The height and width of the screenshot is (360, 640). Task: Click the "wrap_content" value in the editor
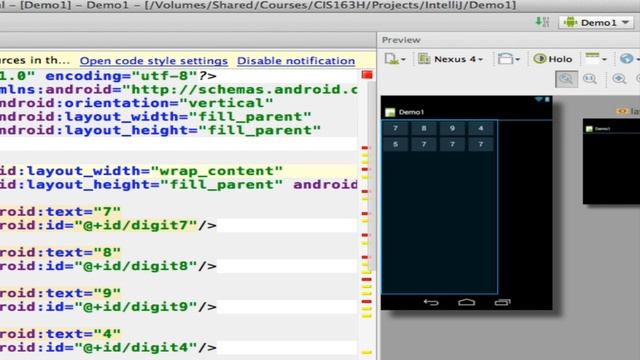point(217,171)
